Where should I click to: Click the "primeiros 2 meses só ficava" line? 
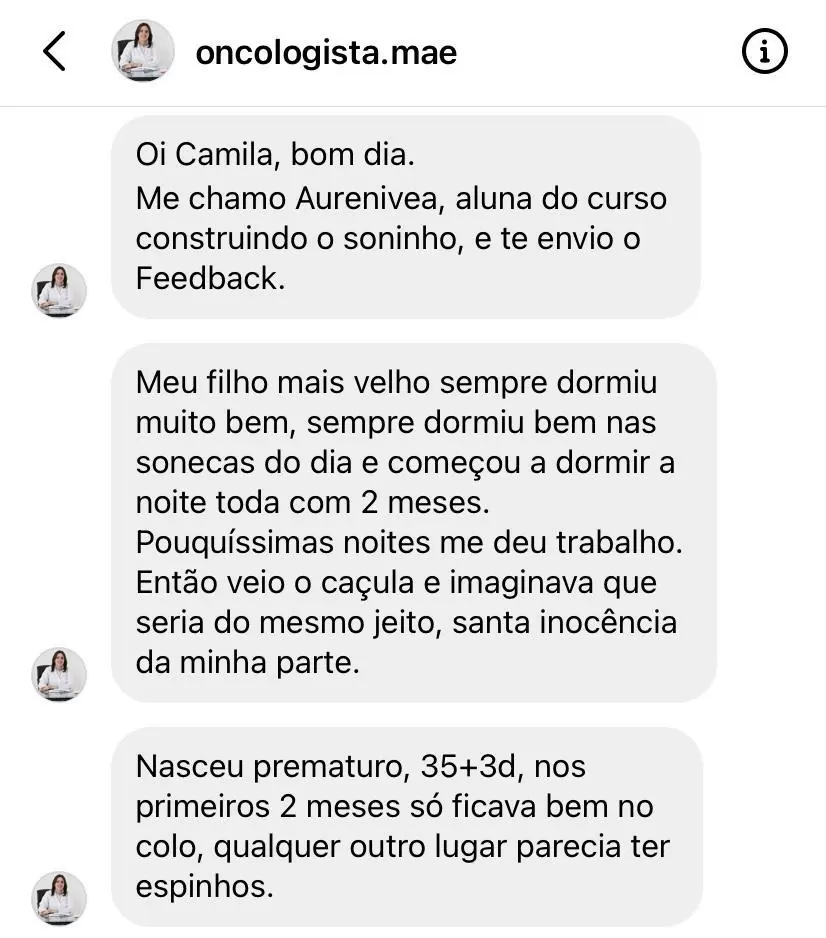(394, 807)
